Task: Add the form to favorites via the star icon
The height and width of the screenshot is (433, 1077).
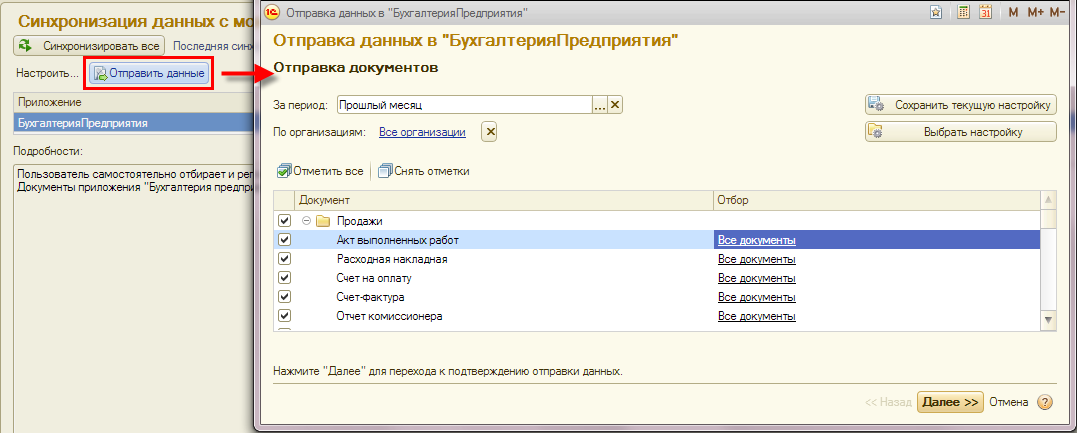Action: click(936, 12)
